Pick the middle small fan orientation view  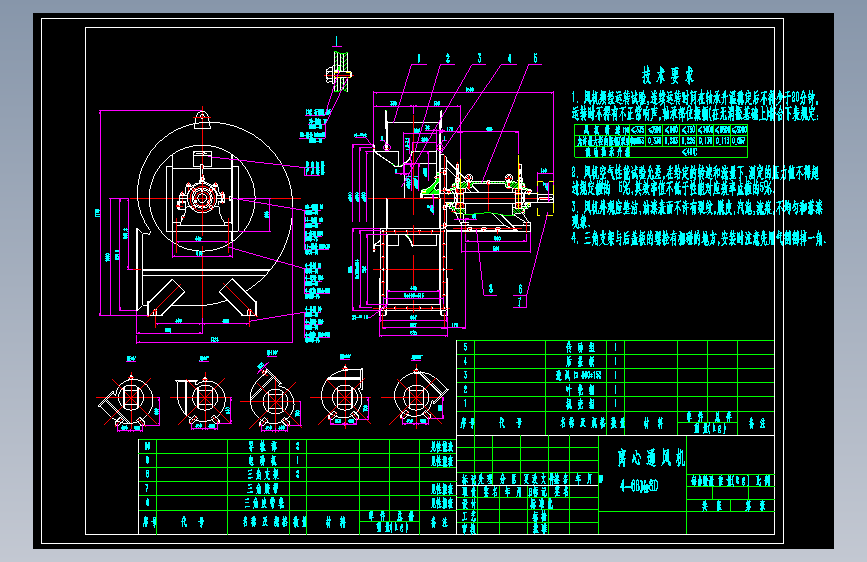click(274, 398)
